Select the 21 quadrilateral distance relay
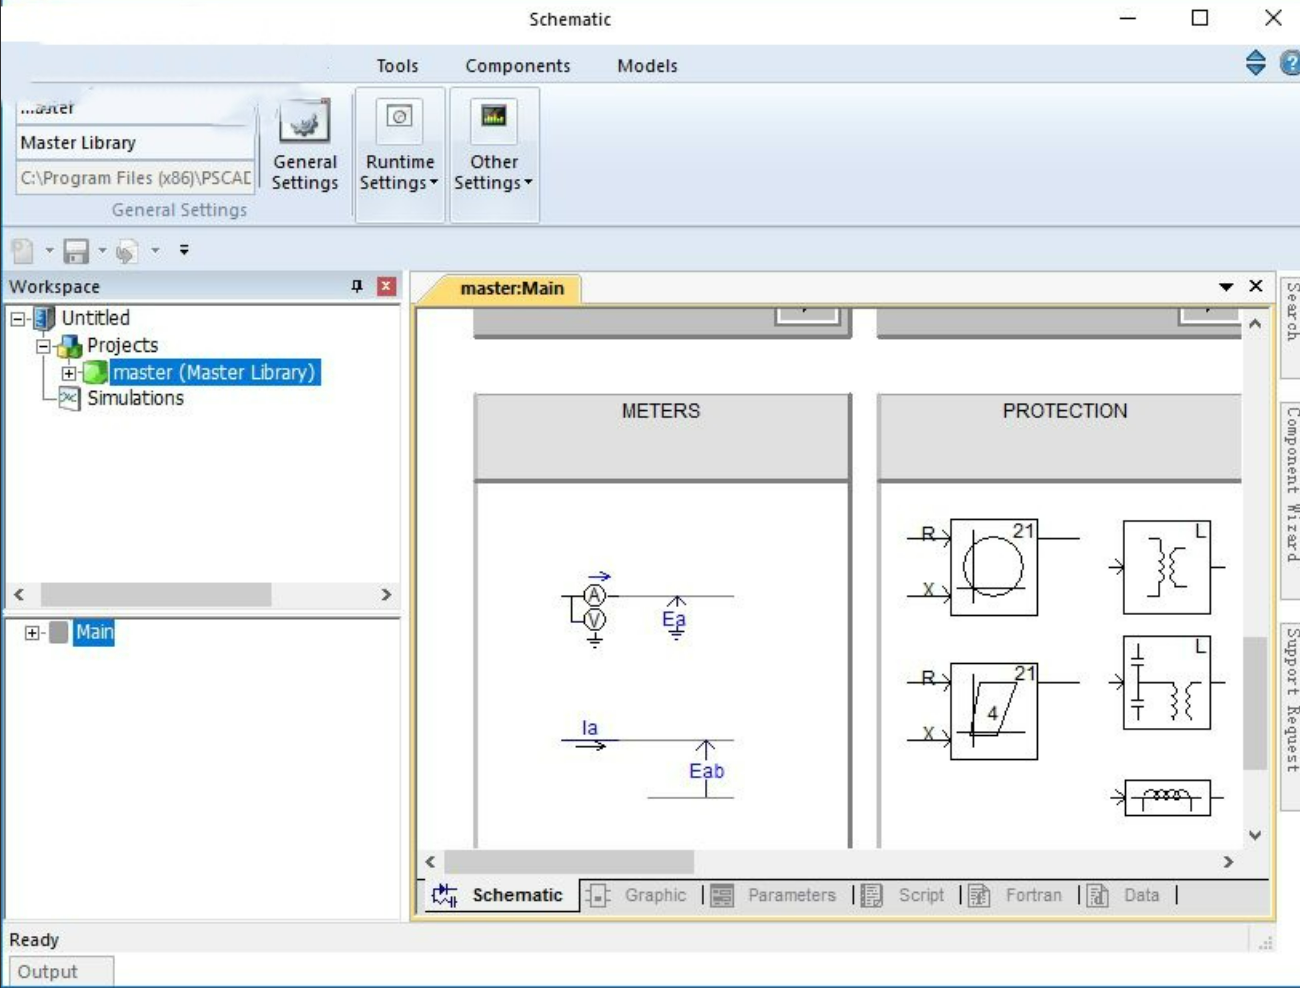The height and width of the screenshot is (988, 1300). pos(993,711)
